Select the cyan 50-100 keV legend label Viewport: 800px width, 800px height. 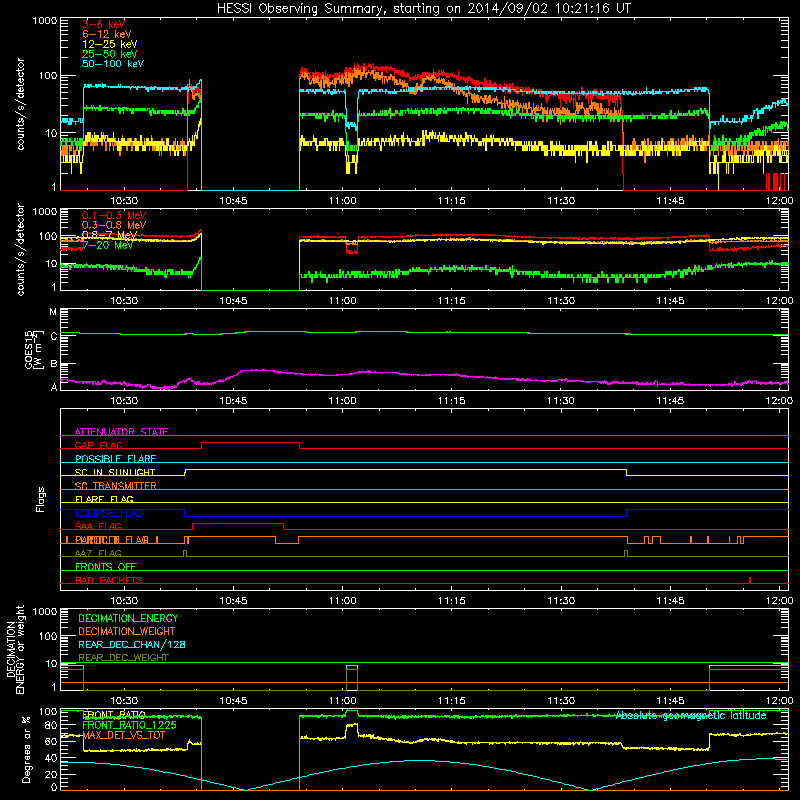point(113,64)
